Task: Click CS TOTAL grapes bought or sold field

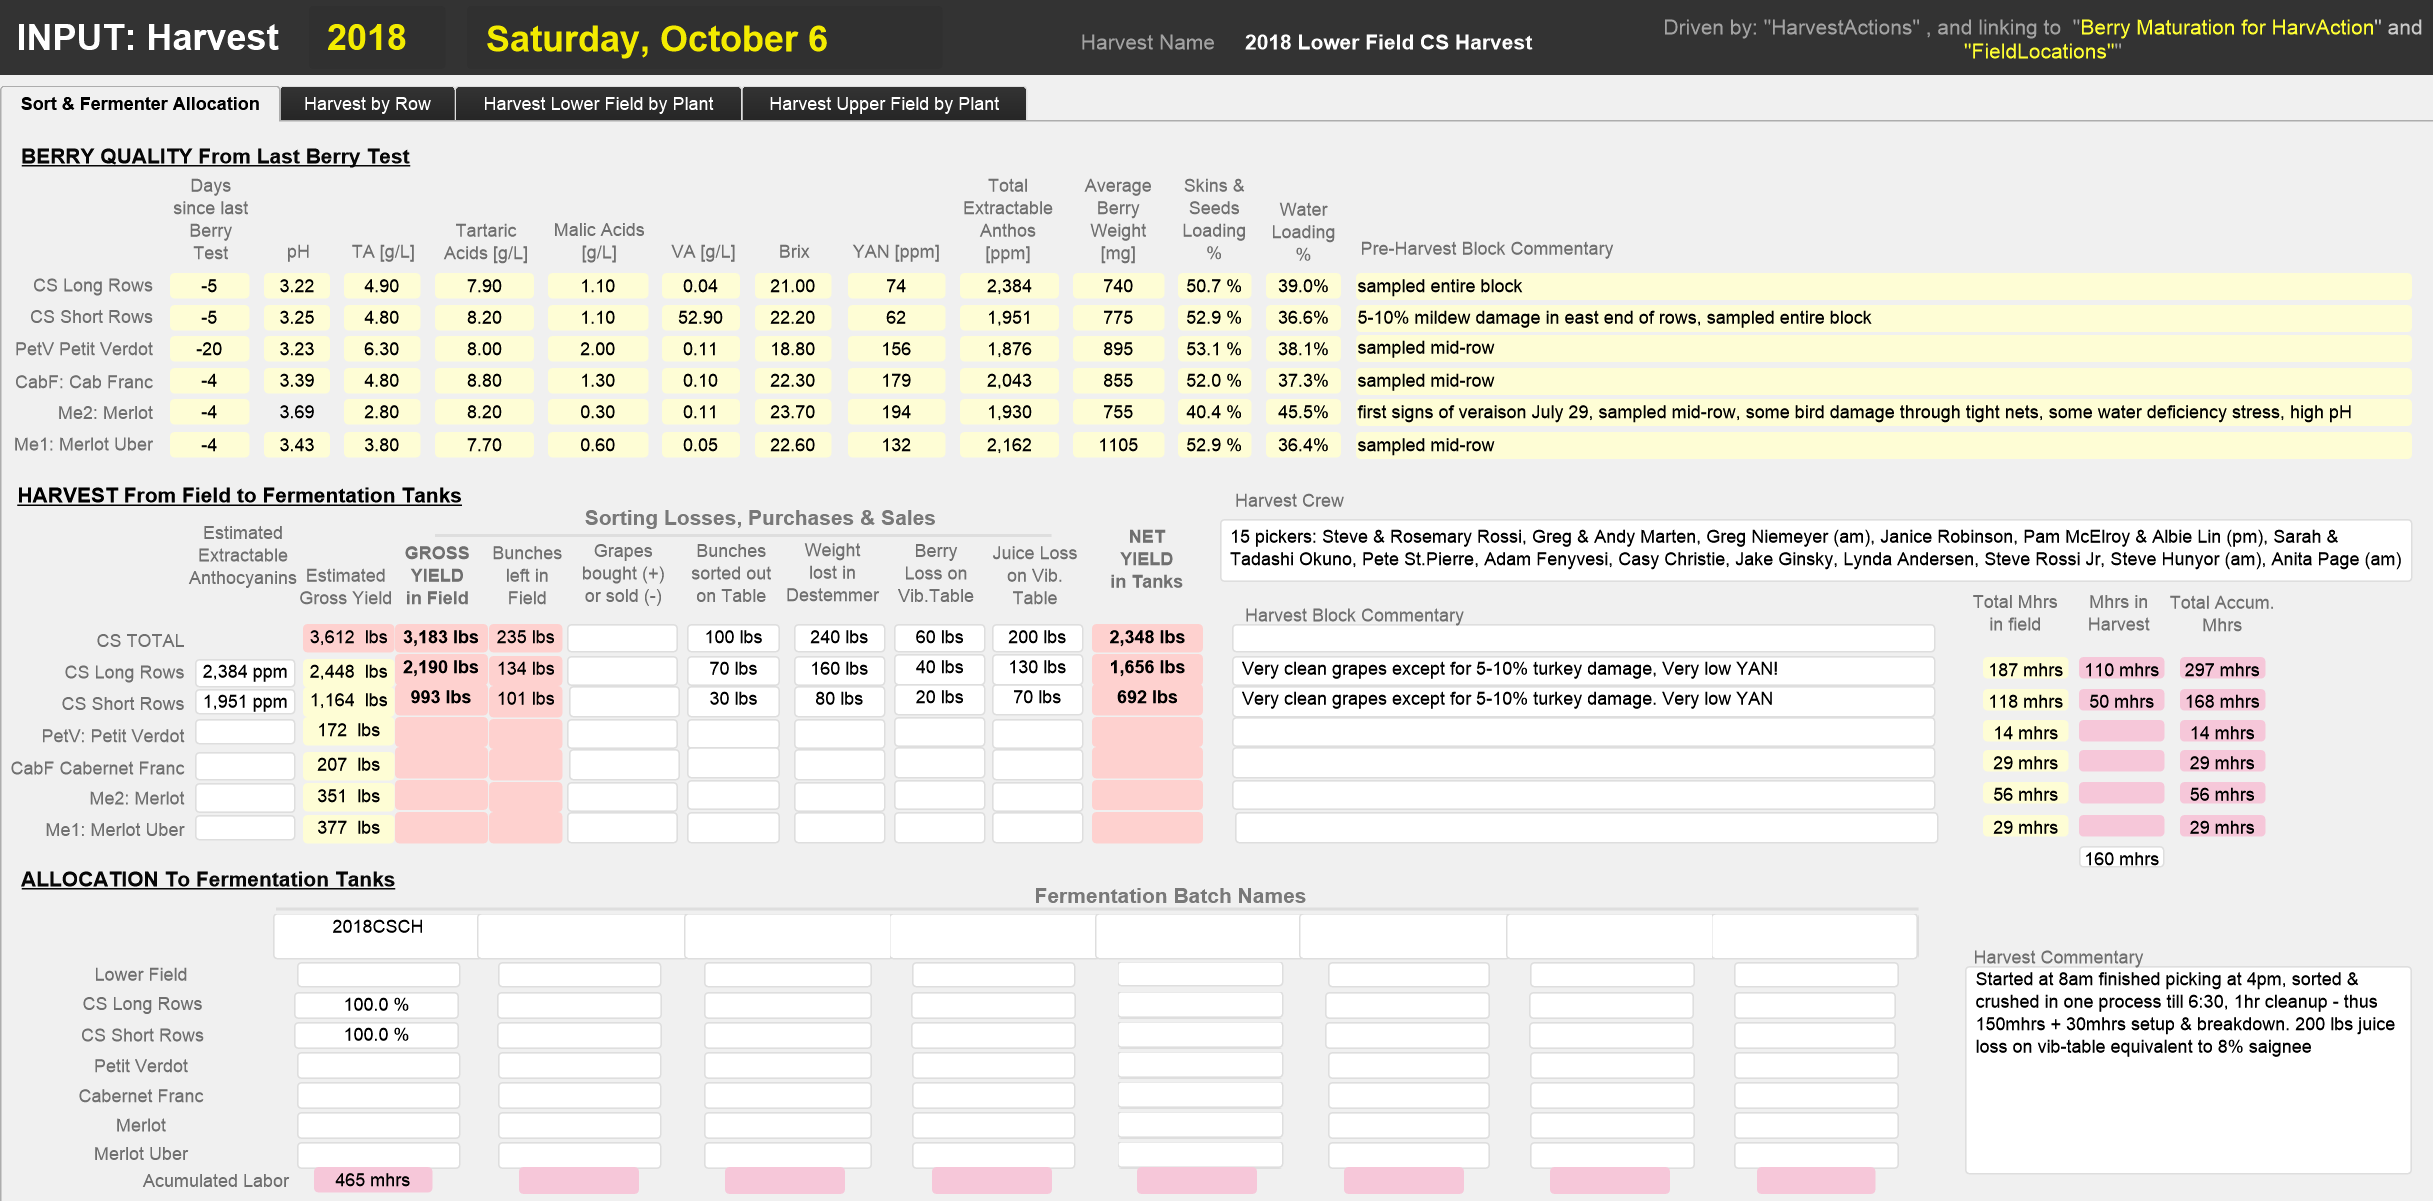Action: [x=622, y=638]
